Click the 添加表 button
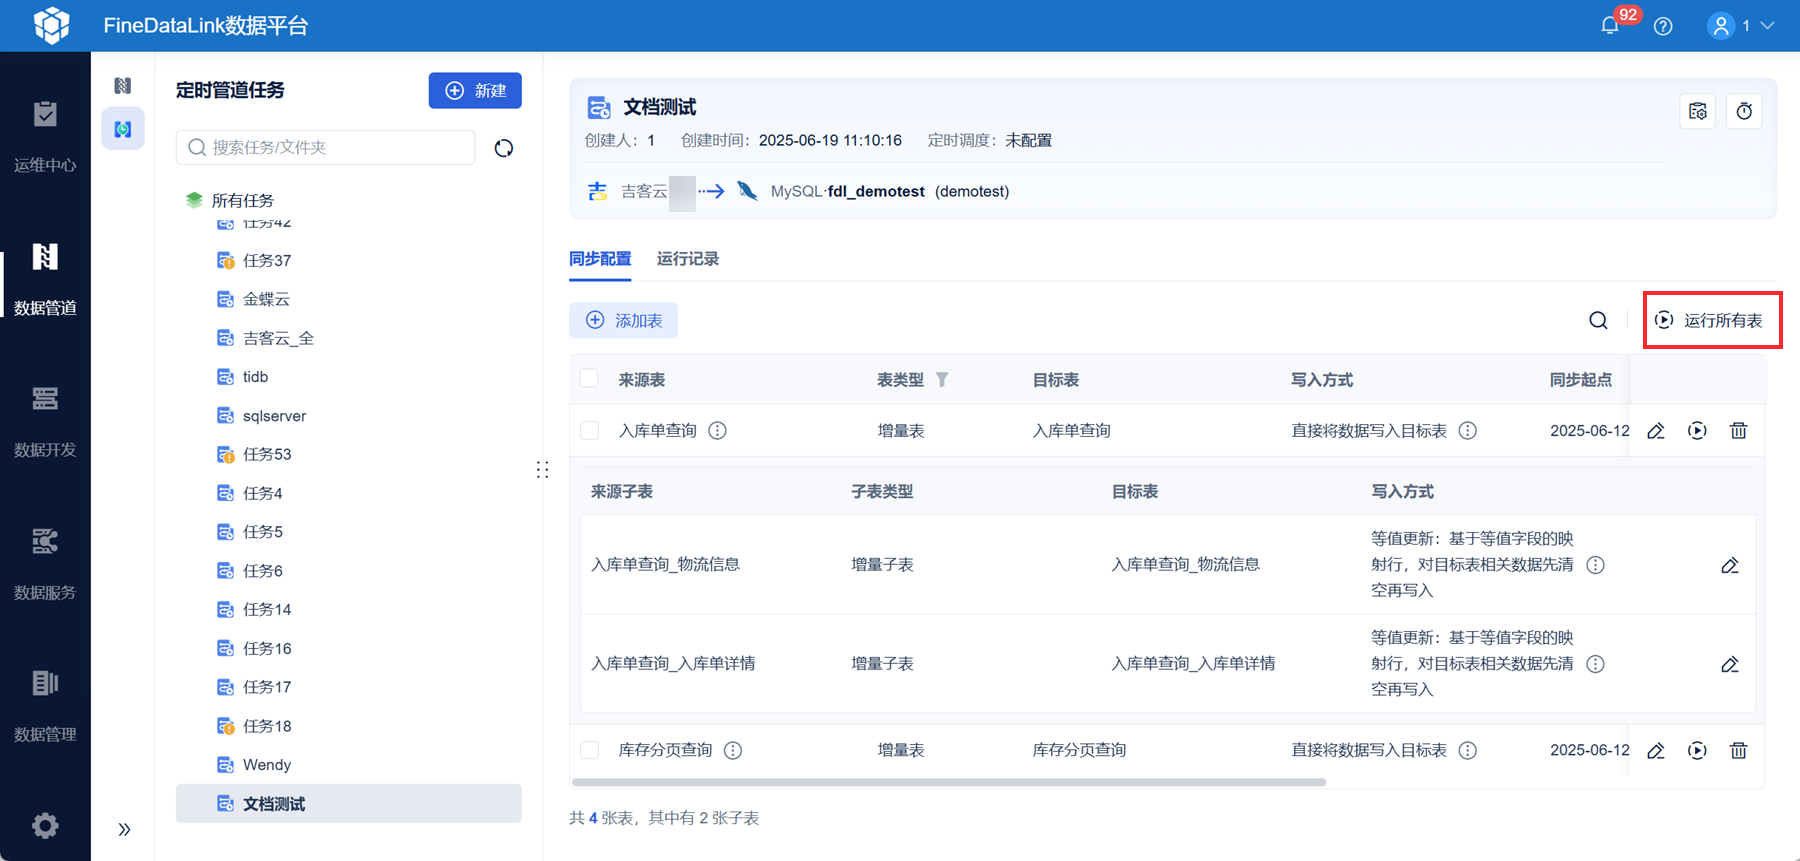The height and width of the screenshot is (861, 1800). [x=624, y=320]
